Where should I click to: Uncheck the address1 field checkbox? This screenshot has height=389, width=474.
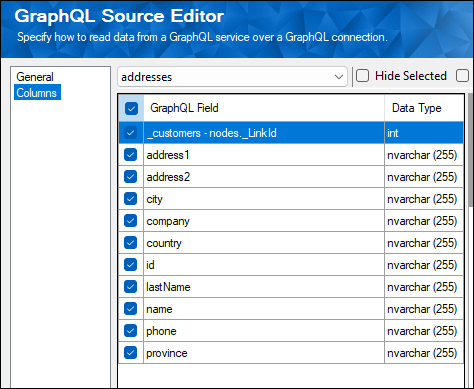pyautogui.click(x=130, y=155)
